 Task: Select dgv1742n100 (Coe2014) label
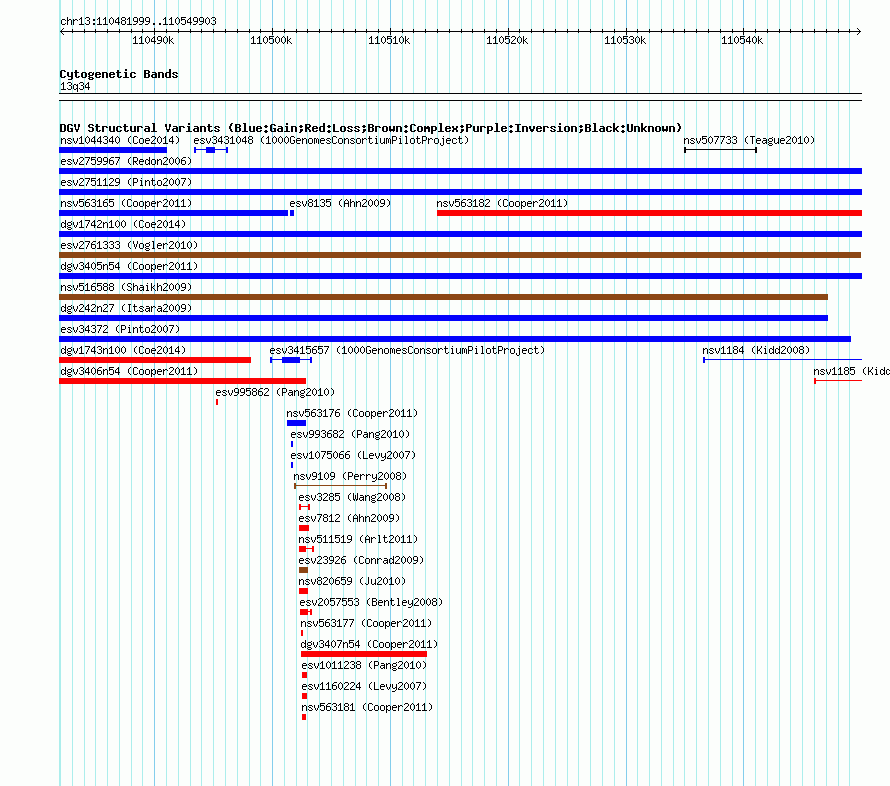[123, 224]
